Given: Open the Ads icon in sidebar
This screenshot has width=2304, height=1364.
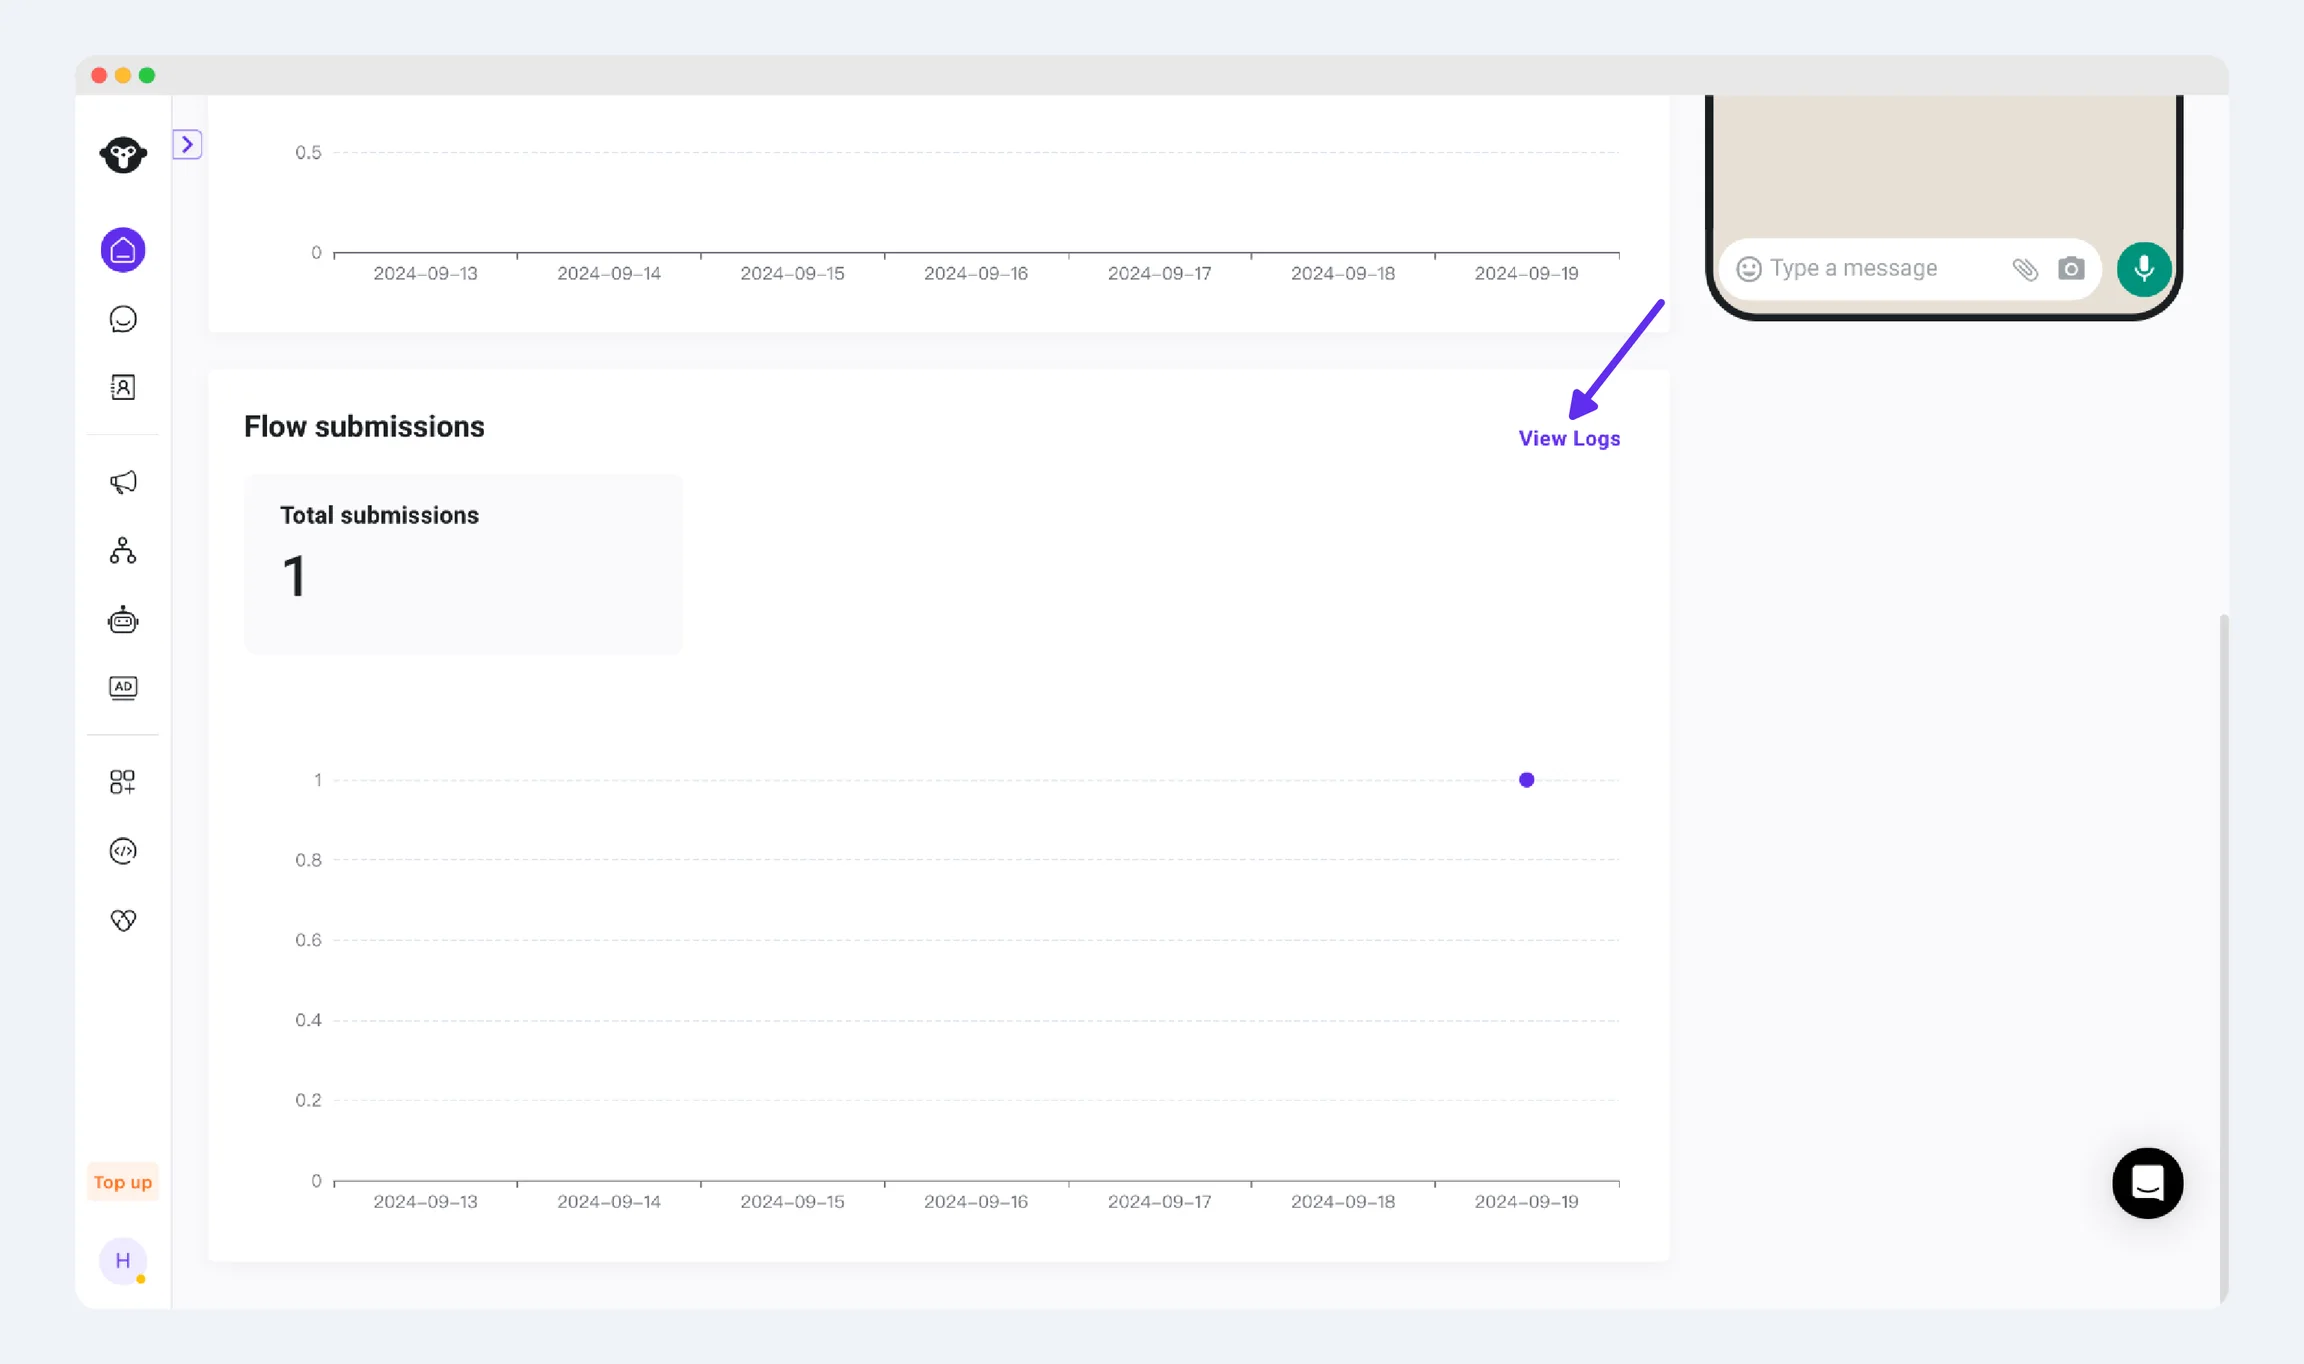Looking at the screenshot, I should (123, 688).
